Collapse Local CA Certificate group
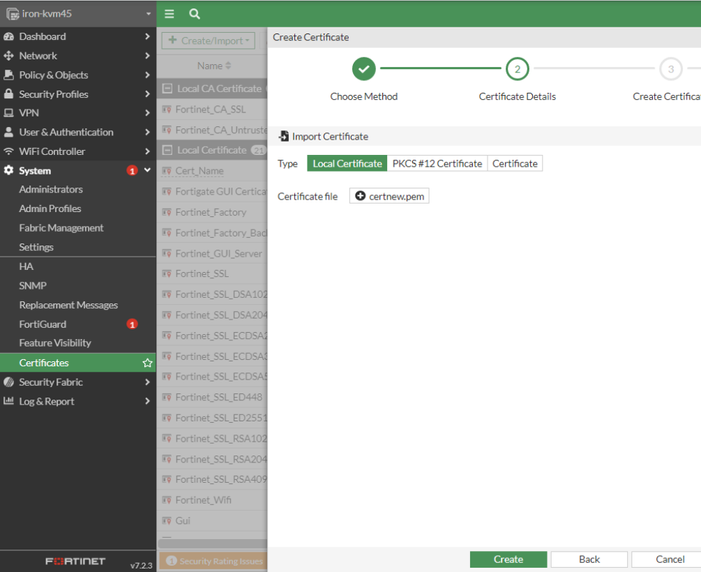The height and width of the screenshot is (572, 701). click(167, 89)
